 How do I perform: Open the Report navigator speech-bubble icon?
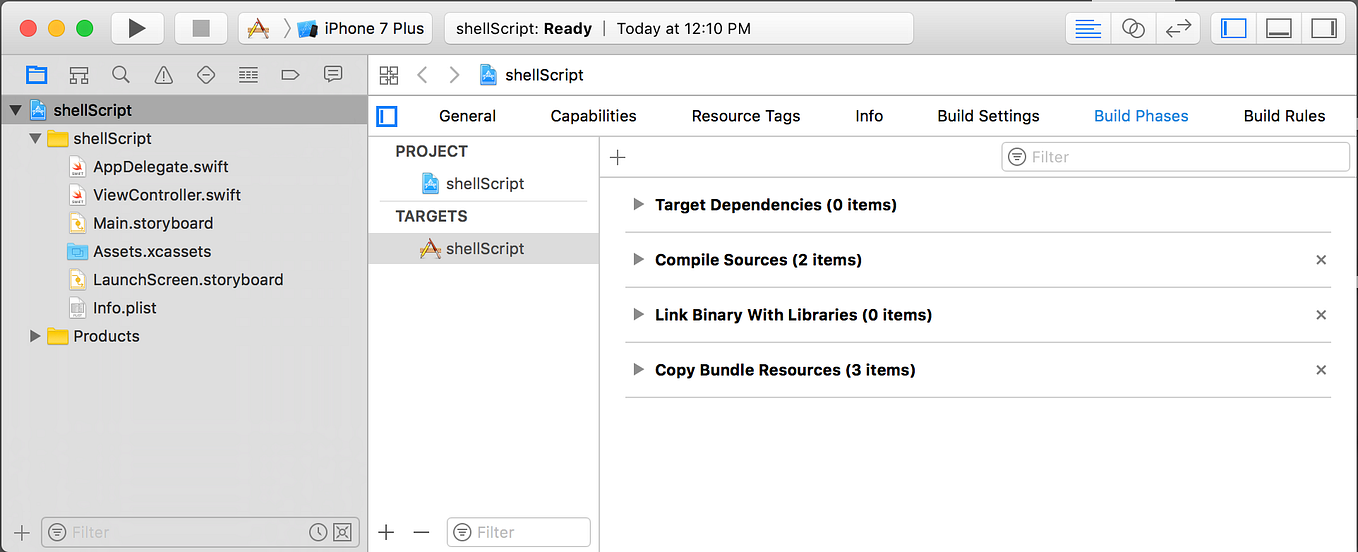[x=333, y=75]
